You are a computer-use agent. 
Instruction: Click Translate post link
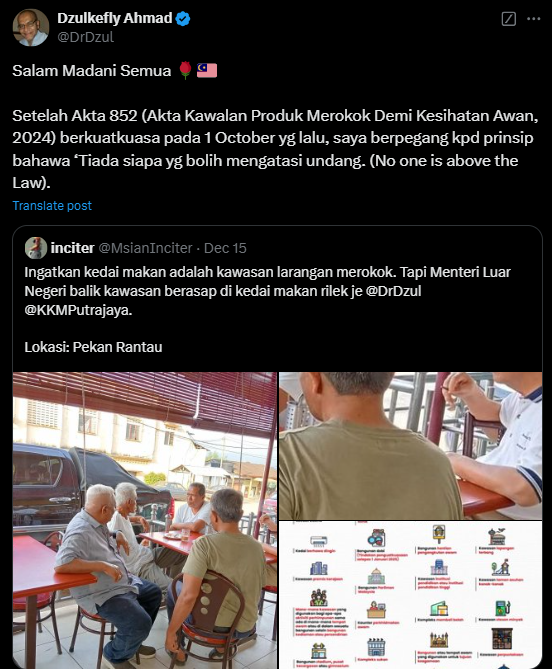point(52,206)
